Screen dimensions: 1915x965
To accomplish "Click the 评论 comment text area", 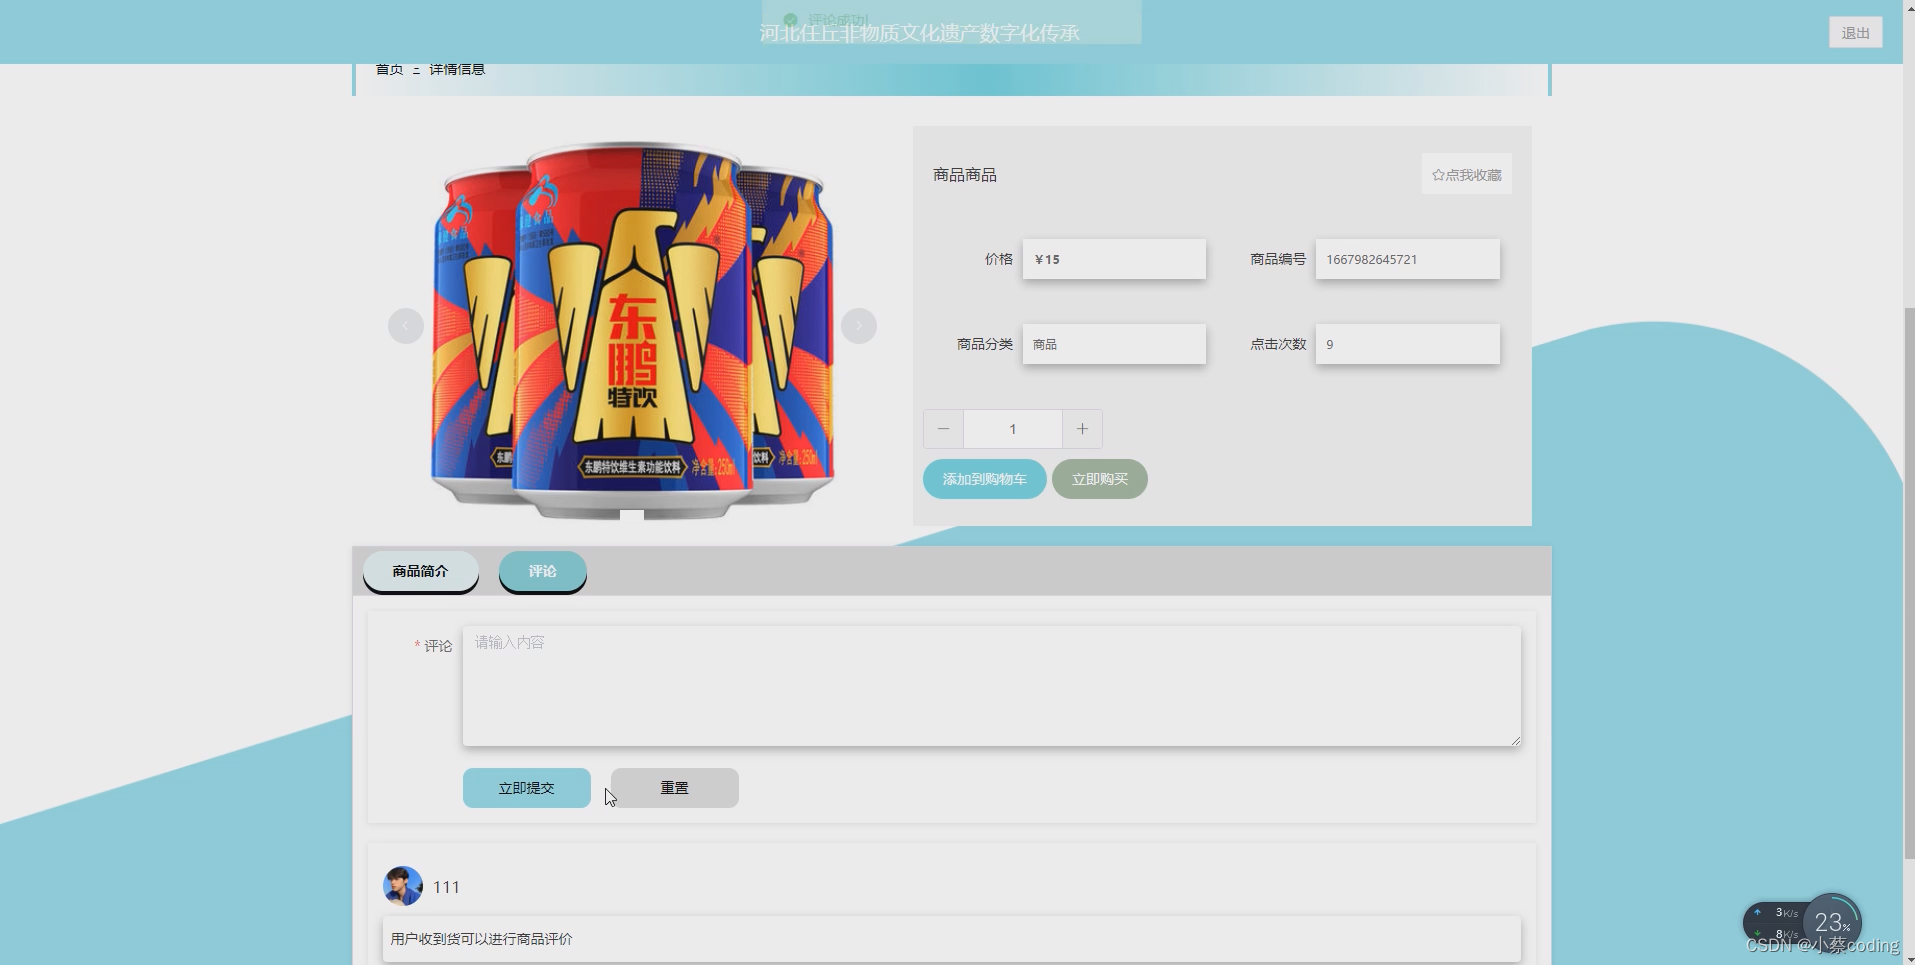I will tap(992, 686).
